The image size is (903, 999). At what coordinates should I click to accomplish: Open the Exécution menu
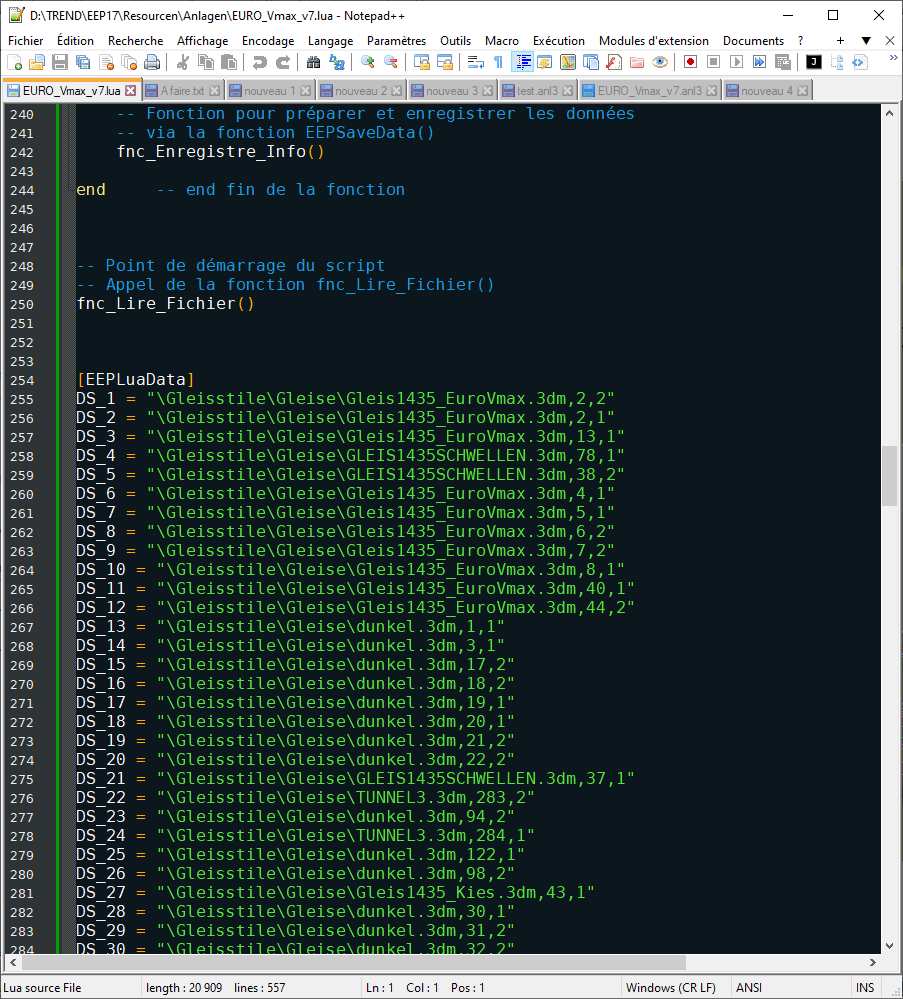pyautogui.click(x=559, y=41)
